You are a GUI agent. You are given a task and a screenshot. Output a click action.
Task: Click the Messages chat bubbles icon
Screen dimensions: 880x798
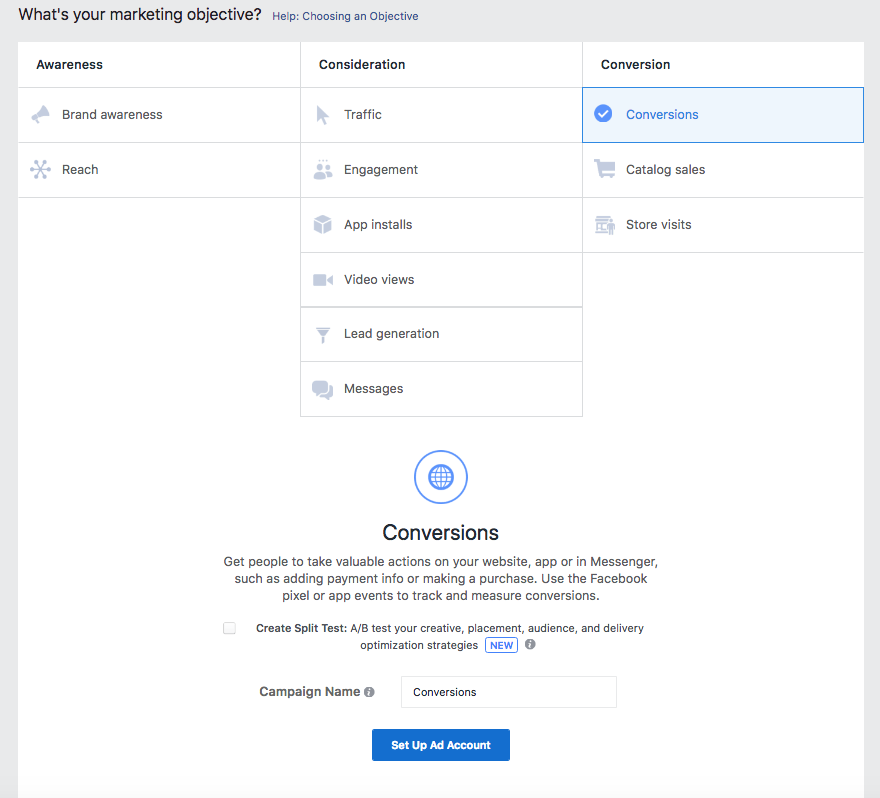pos(323,389)
